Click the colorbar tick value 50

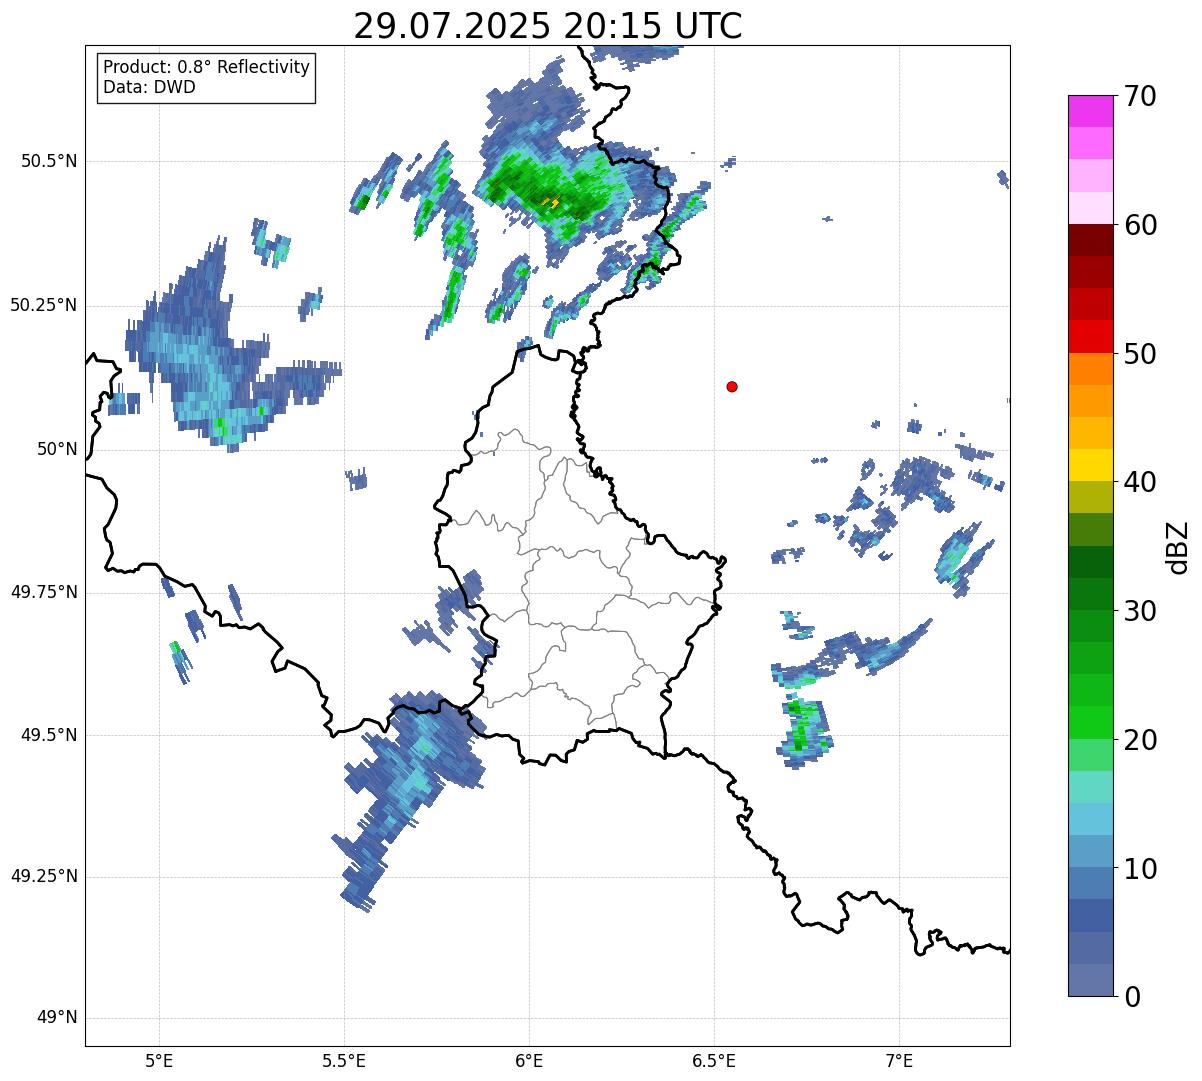coord(1140,354)
